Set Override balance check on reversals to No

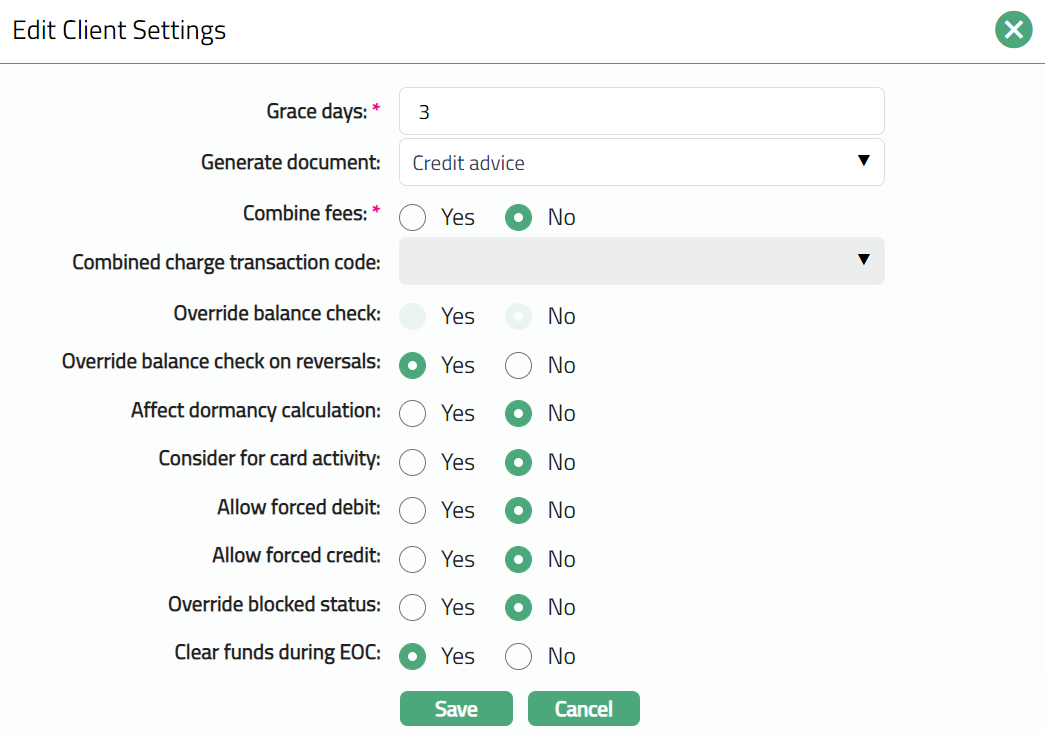518,365
